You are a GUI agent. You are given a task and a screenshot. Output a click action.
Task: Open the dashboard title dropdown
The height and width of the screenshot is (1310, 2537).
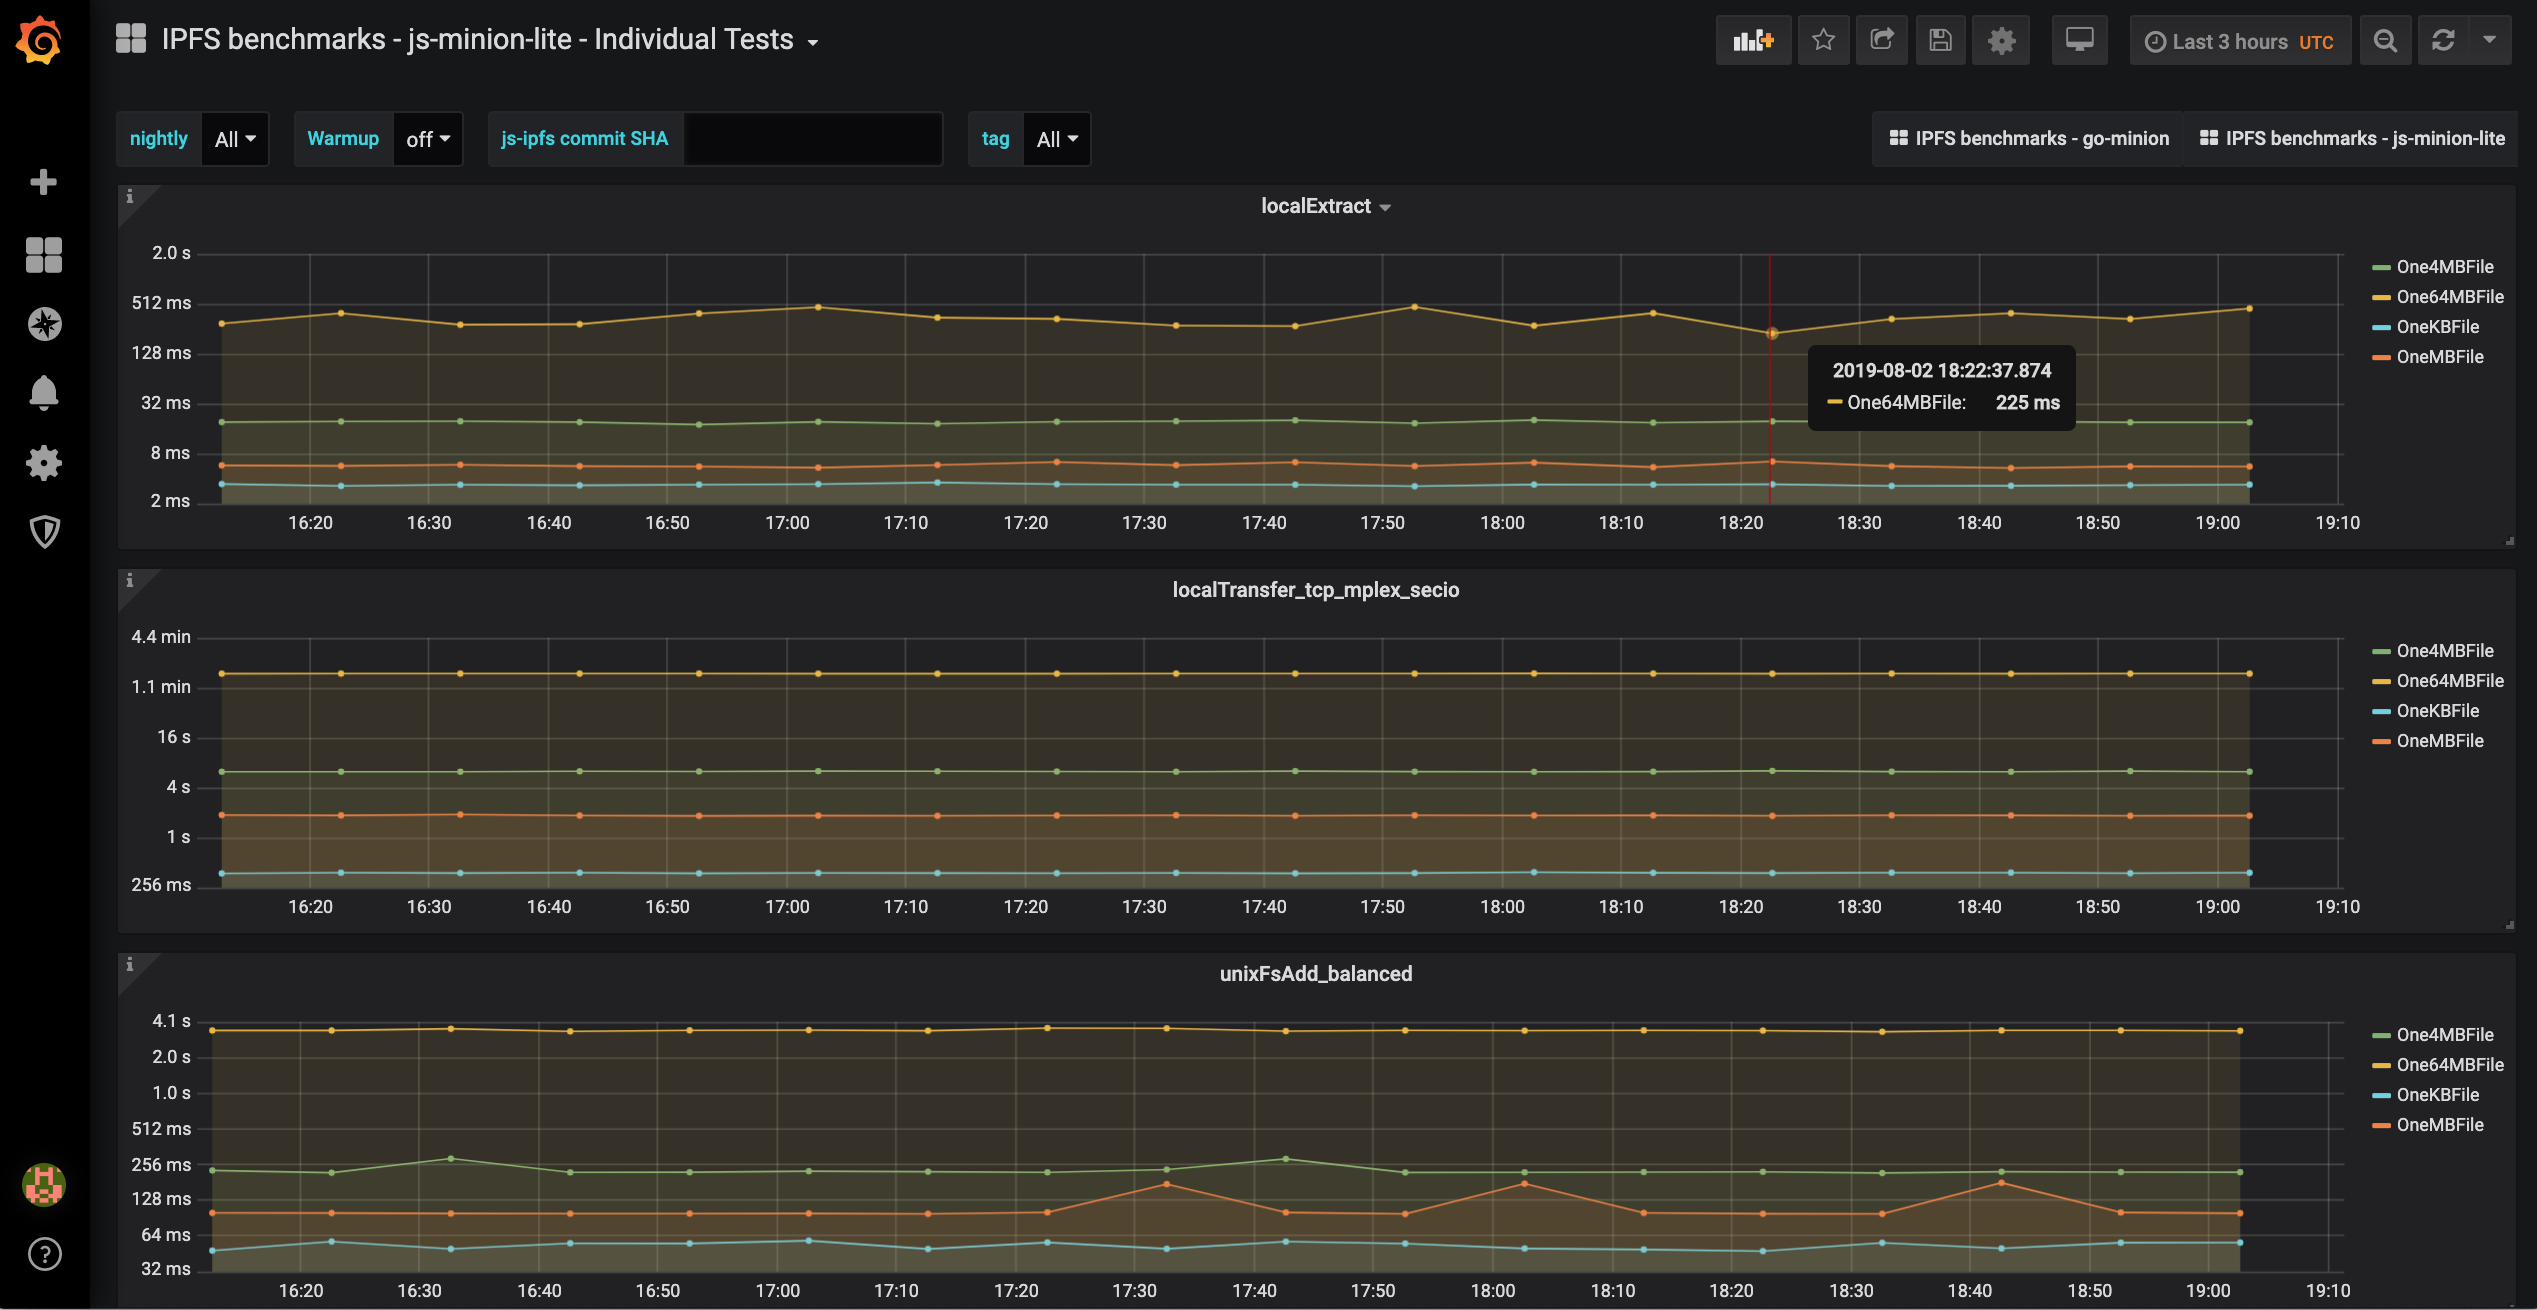490,40
